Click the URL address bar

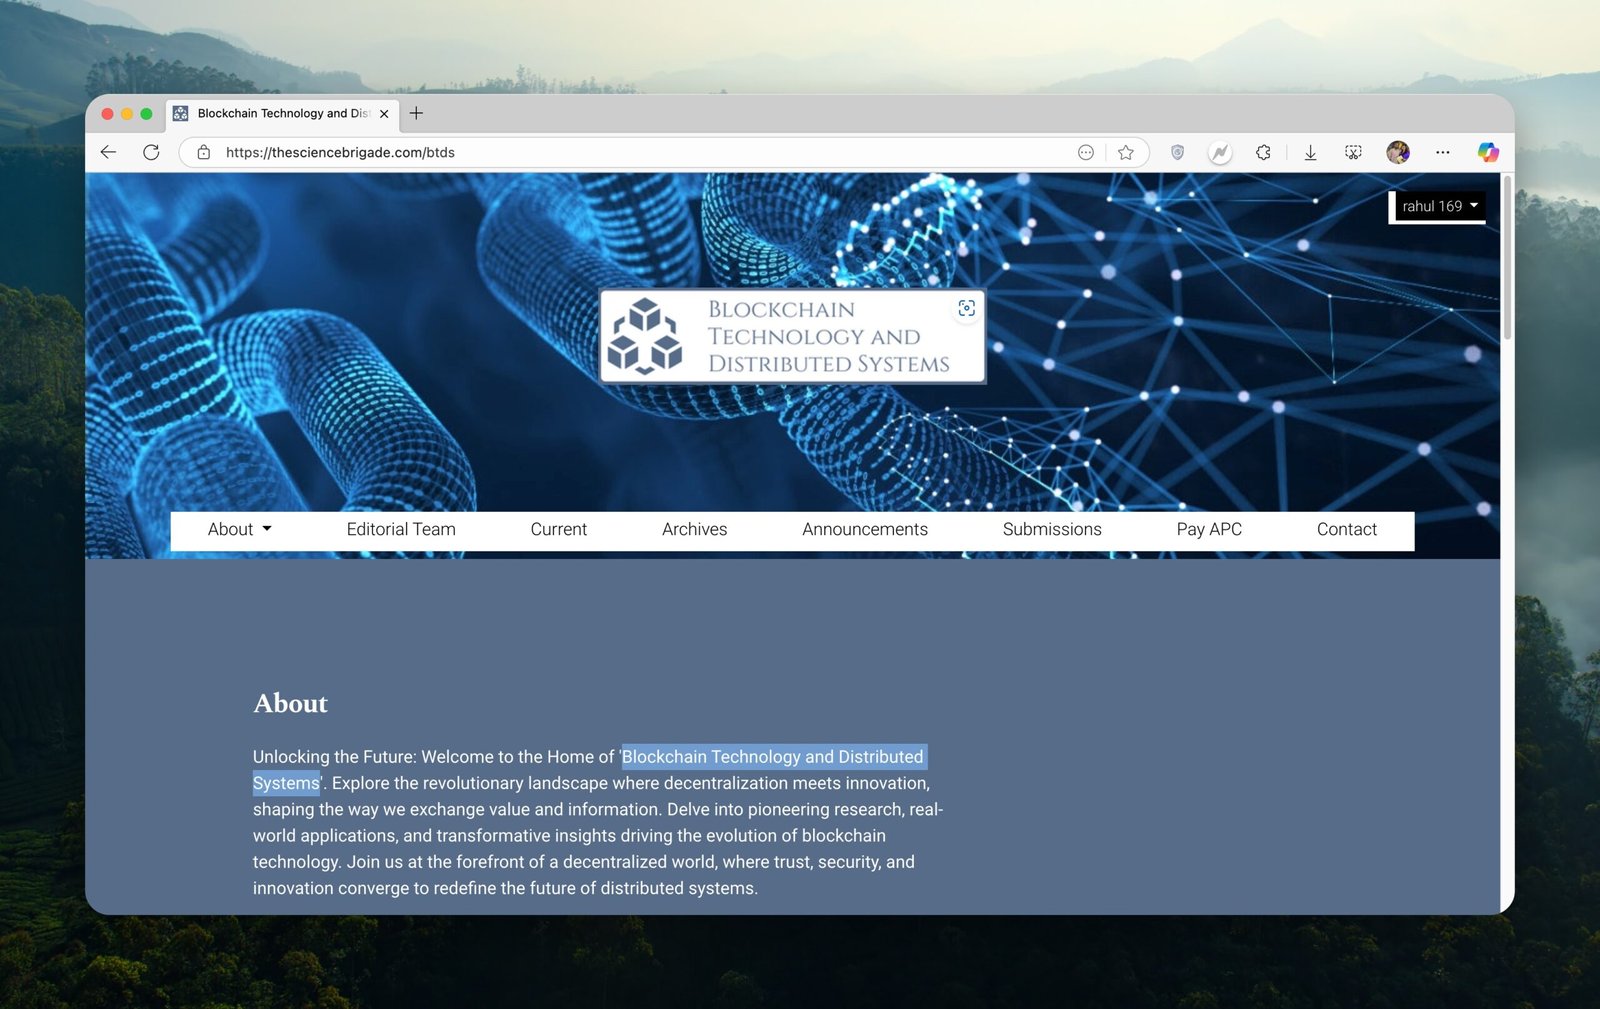click(x=640, y=152)
